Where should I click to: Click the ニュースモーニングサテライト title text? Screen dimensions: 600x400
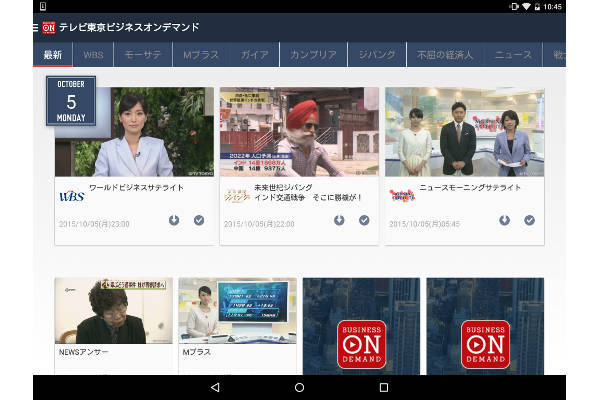coord(470,188)
